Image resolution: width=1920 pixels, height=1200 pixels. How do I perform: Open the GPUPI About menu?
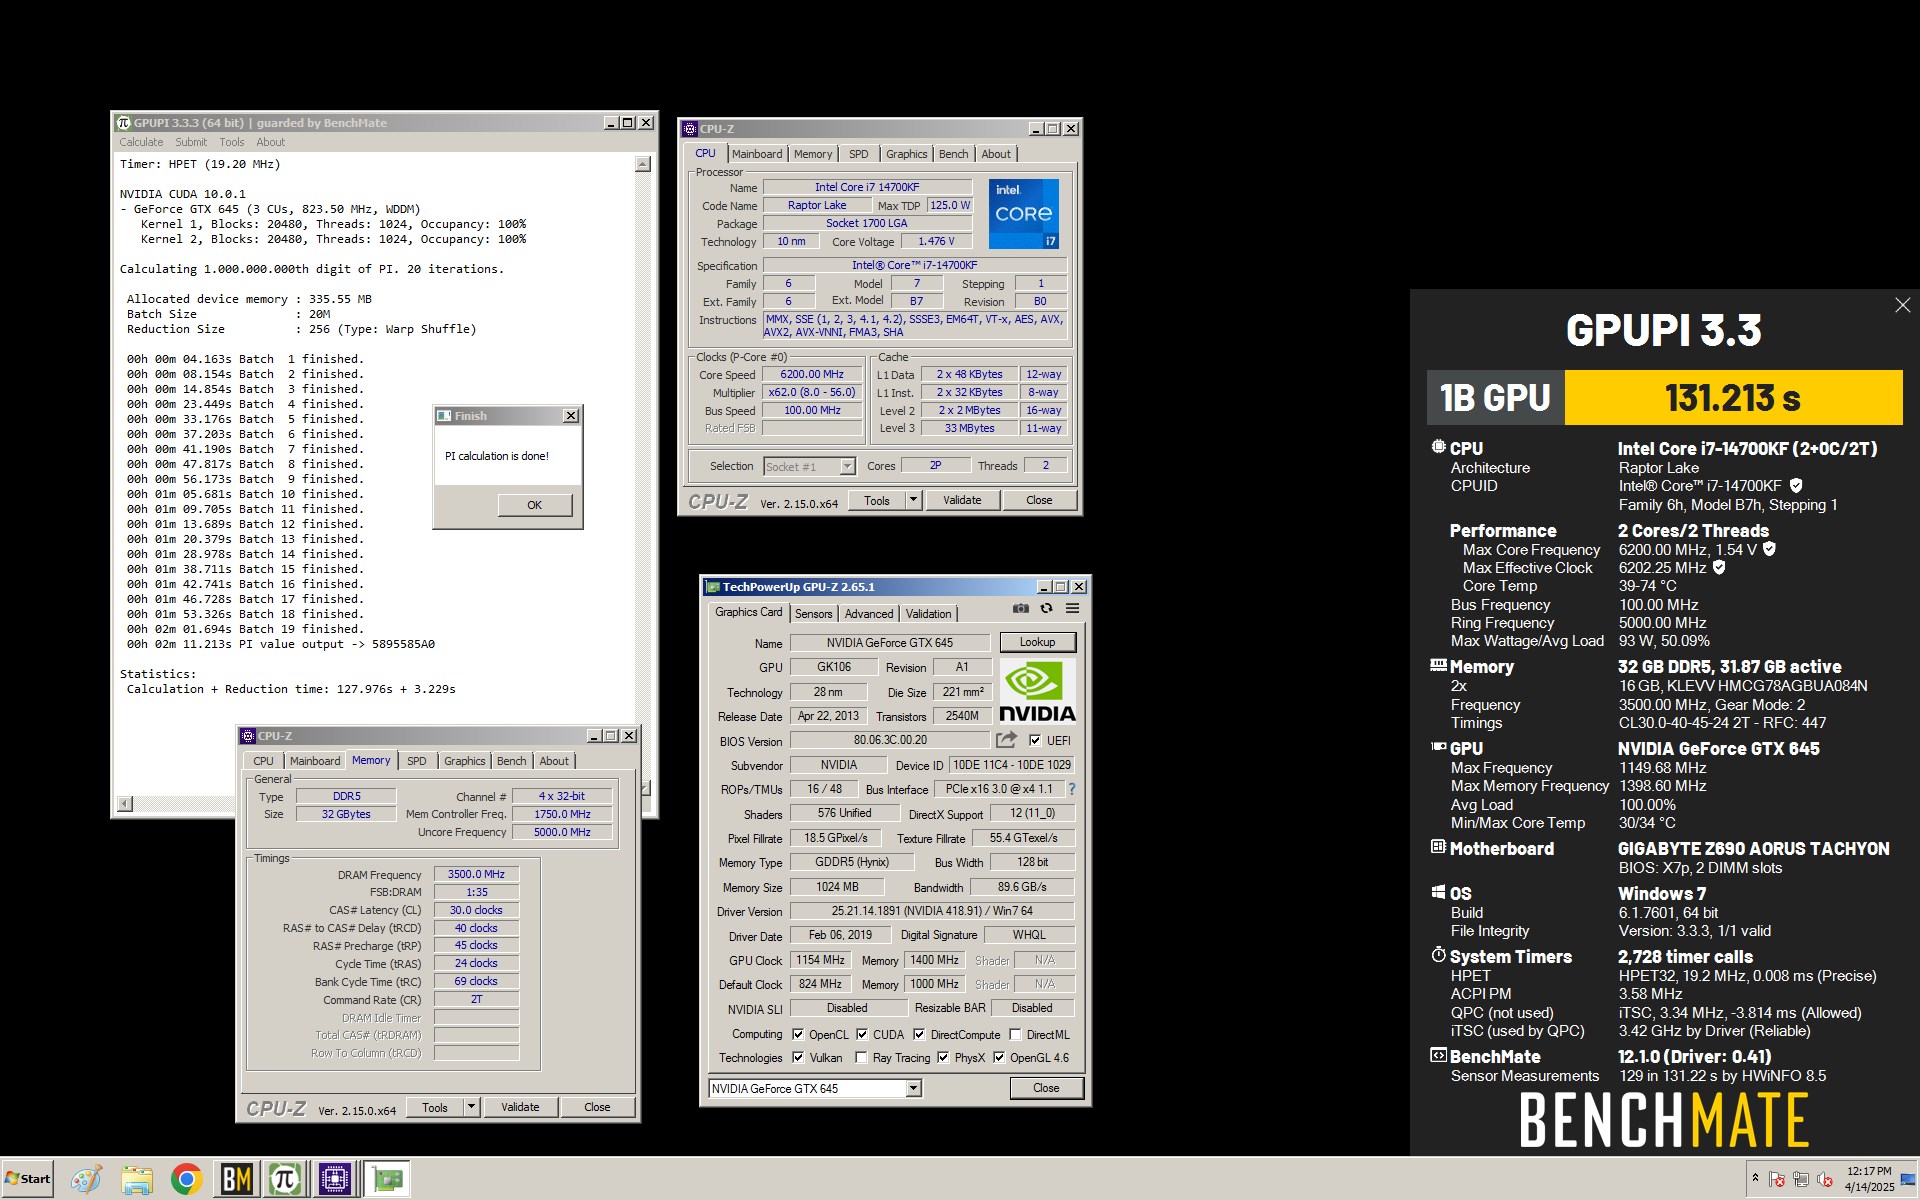tap(270, 142)
